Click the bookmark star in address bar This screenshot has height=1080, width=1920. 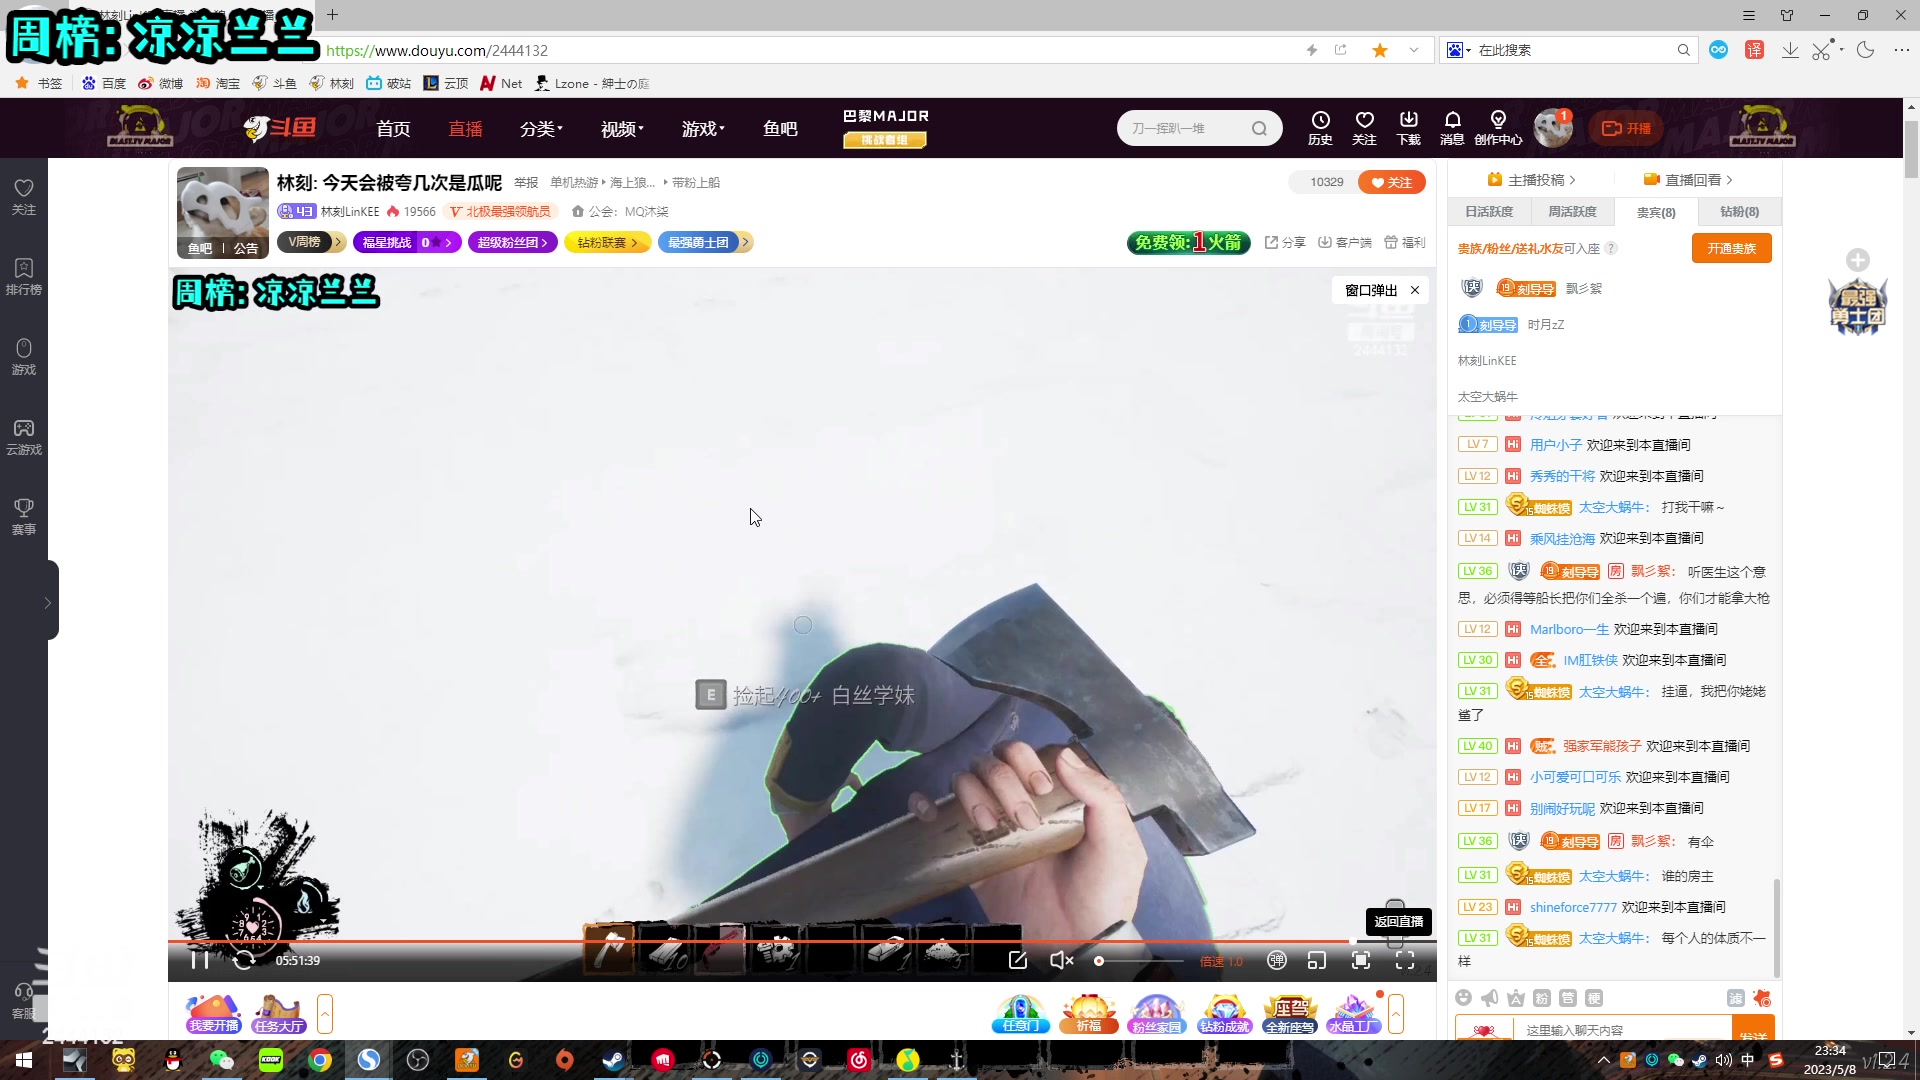point(1380,50)
